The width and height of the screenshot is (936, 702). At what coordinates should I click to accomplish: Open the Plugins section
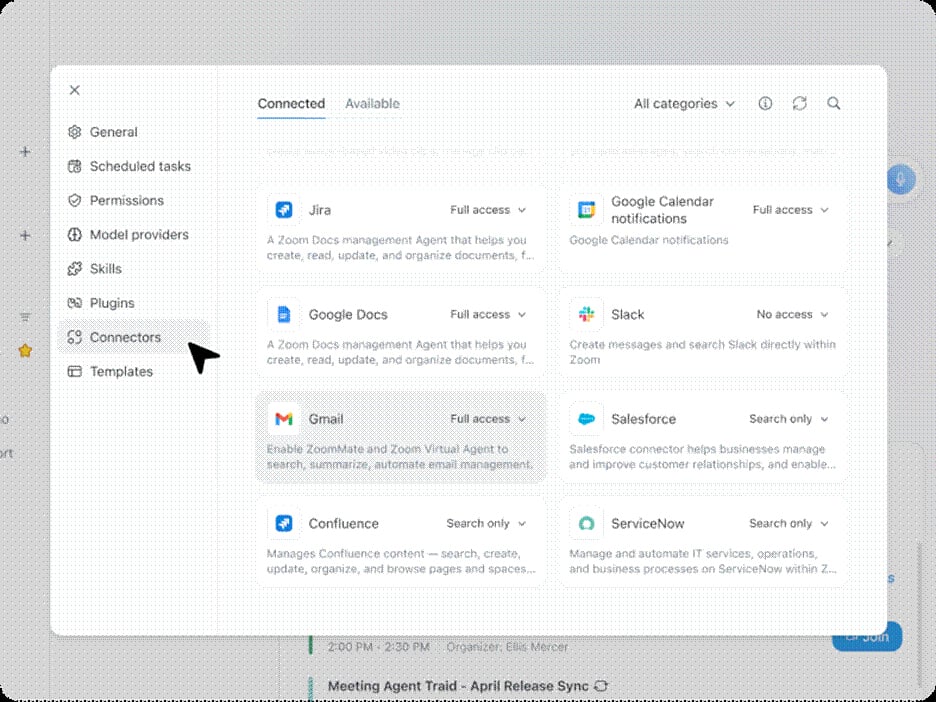point(133,303)
